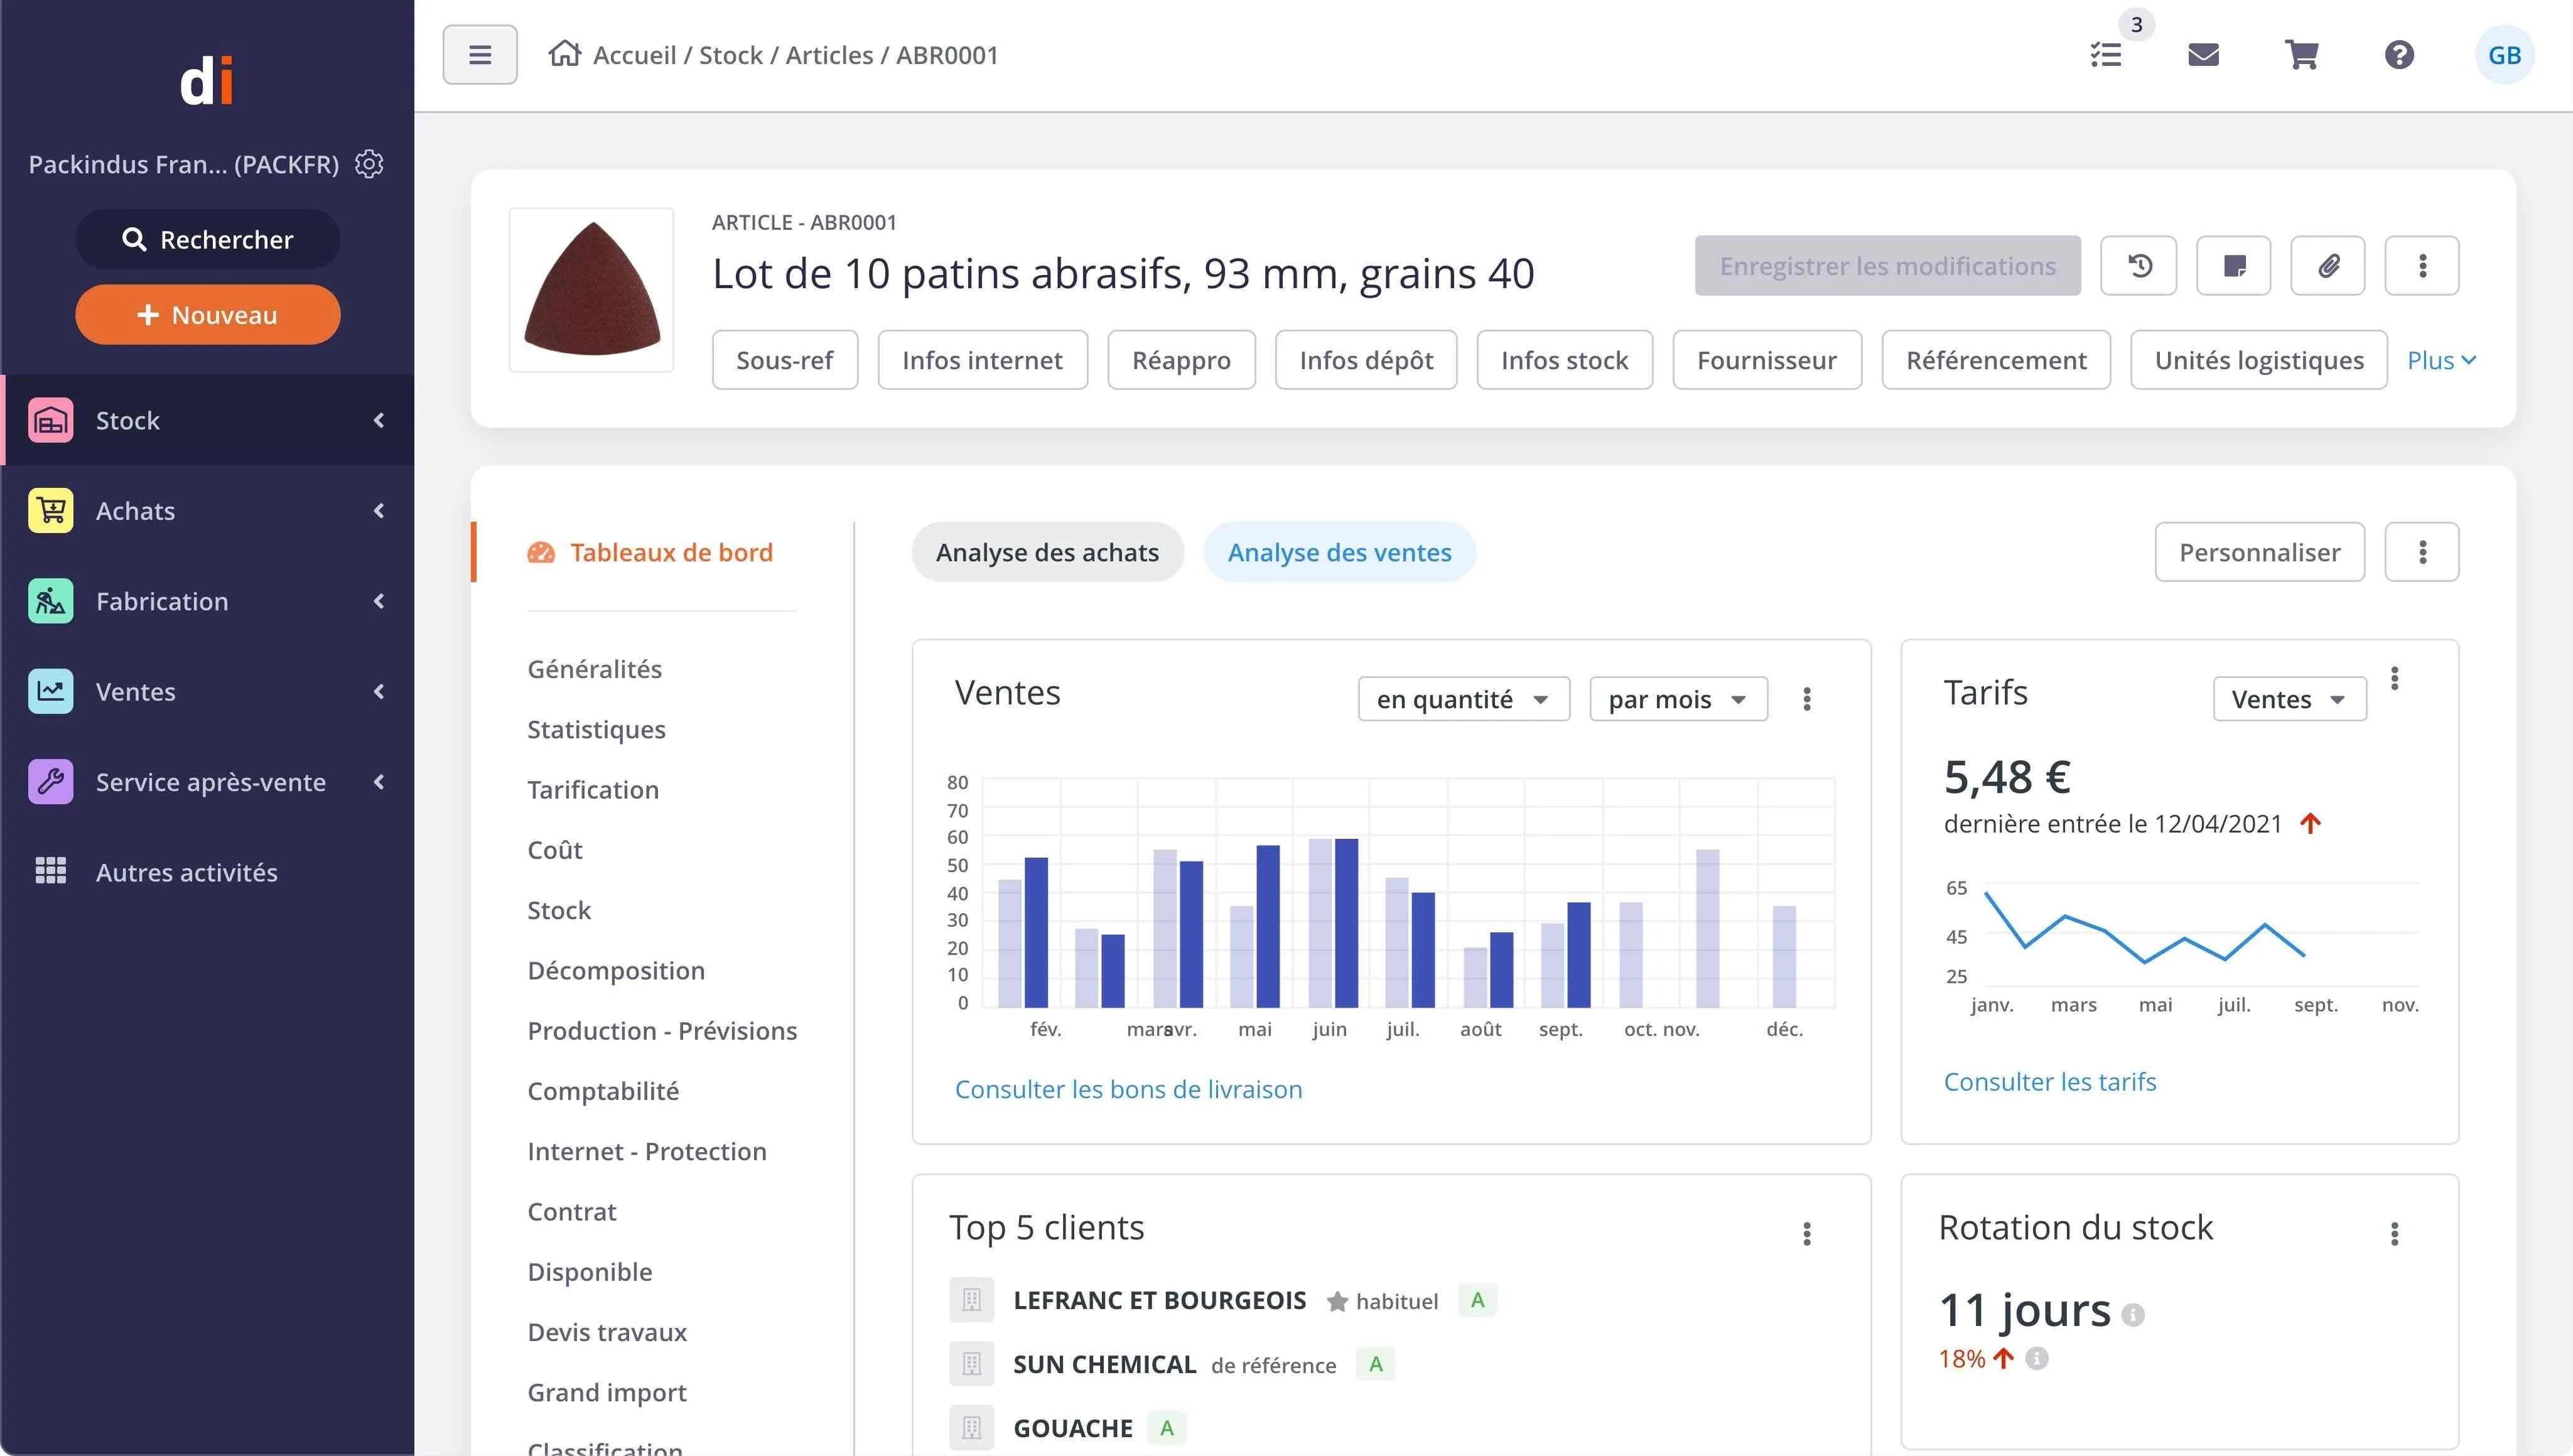Open the sticky note icon button
The width and height of the screenshot is (2573, 1456).
click(x=2234, y=266)
